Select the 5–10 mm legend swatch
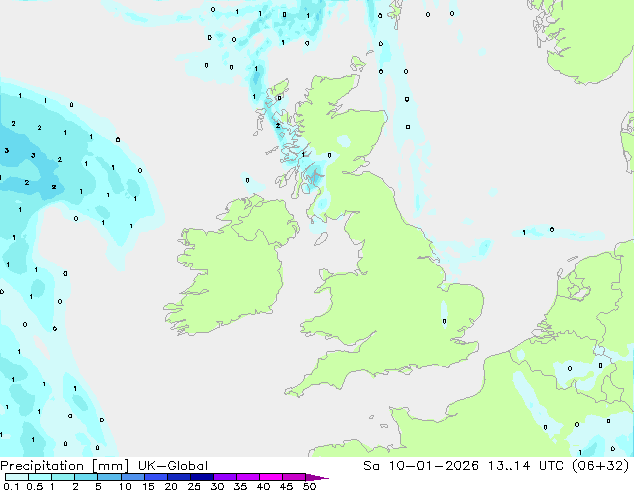Viewport: 634px width, 490px height. (x=109, y=477)
